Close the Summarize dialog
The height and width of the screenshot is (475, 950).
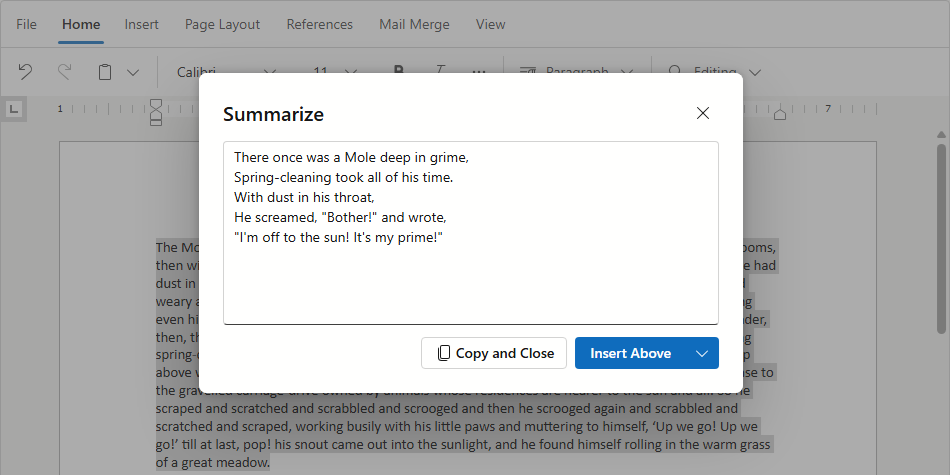(x=703, y=113)
